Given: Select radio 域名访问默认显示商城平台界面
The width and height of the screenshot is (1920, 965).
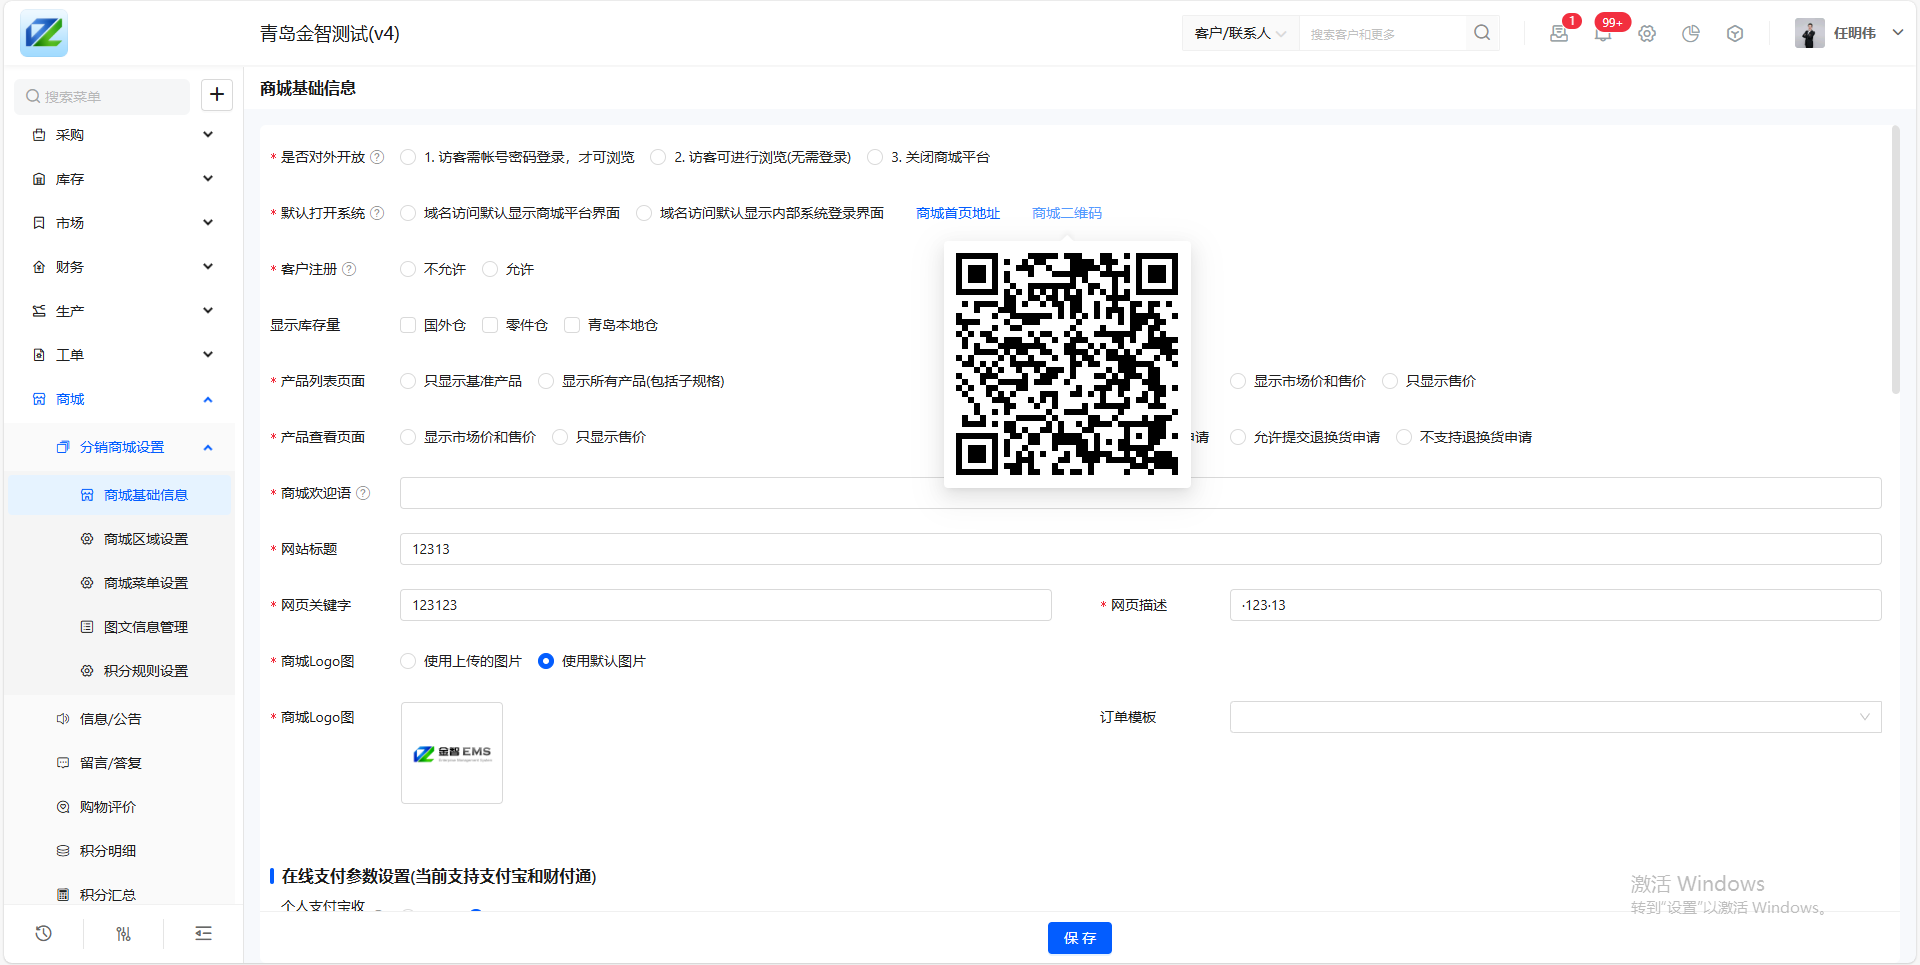Looking at the screenshot, I should click(408, 213).
